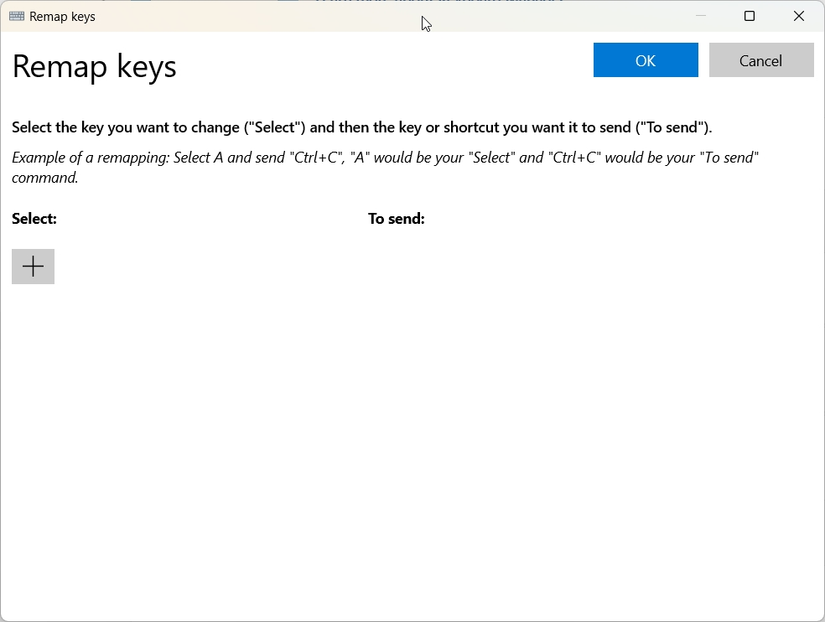Screen dimensions: 825x622
Task: Click the large "Remap keys" page heading
Action: [x=94, y=66]
